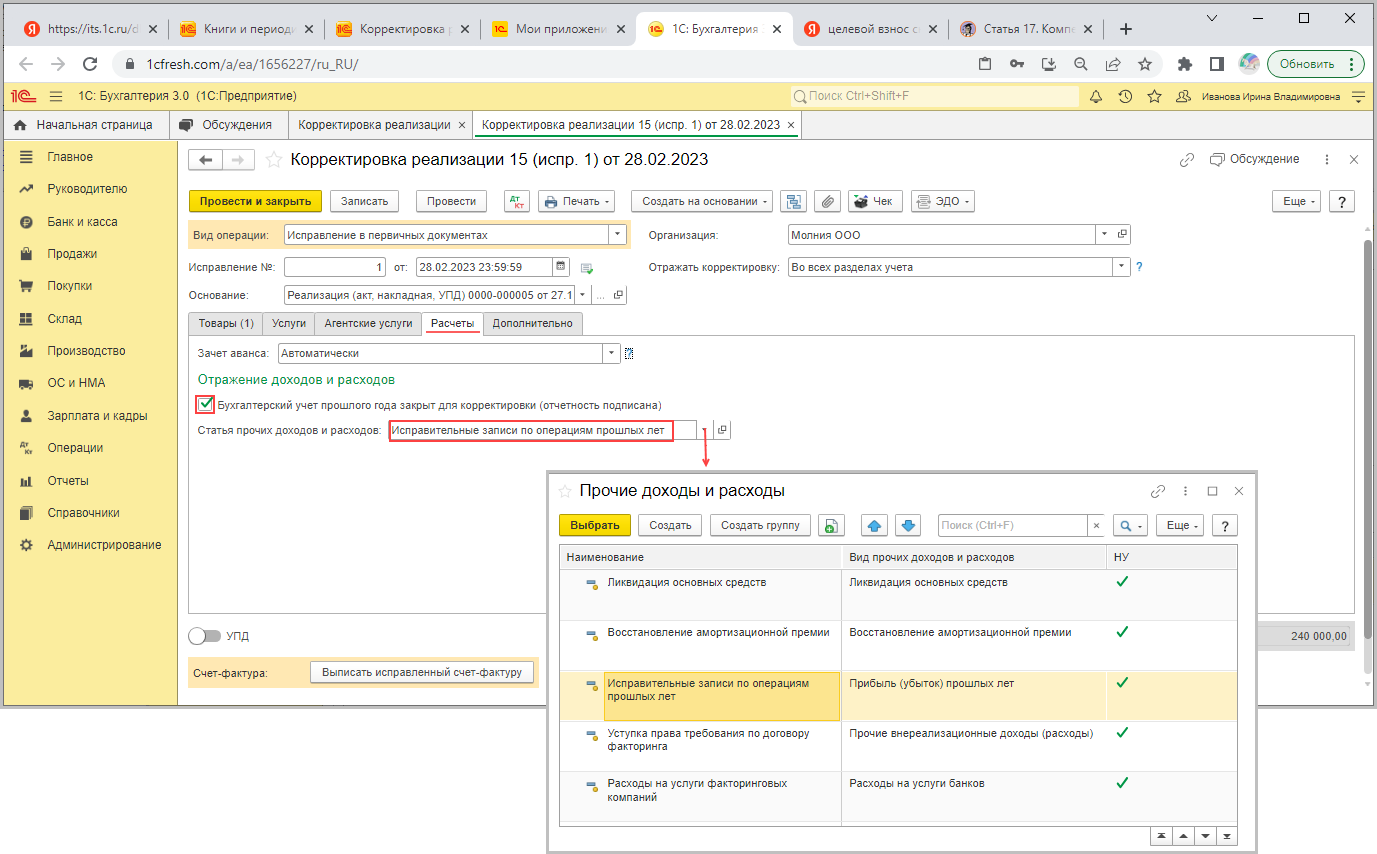This screenshot has width=1377, height=854.
Task: Click search field in Прочие доходы dialog
Action: pyautogui.click(x=1013, y=525)
